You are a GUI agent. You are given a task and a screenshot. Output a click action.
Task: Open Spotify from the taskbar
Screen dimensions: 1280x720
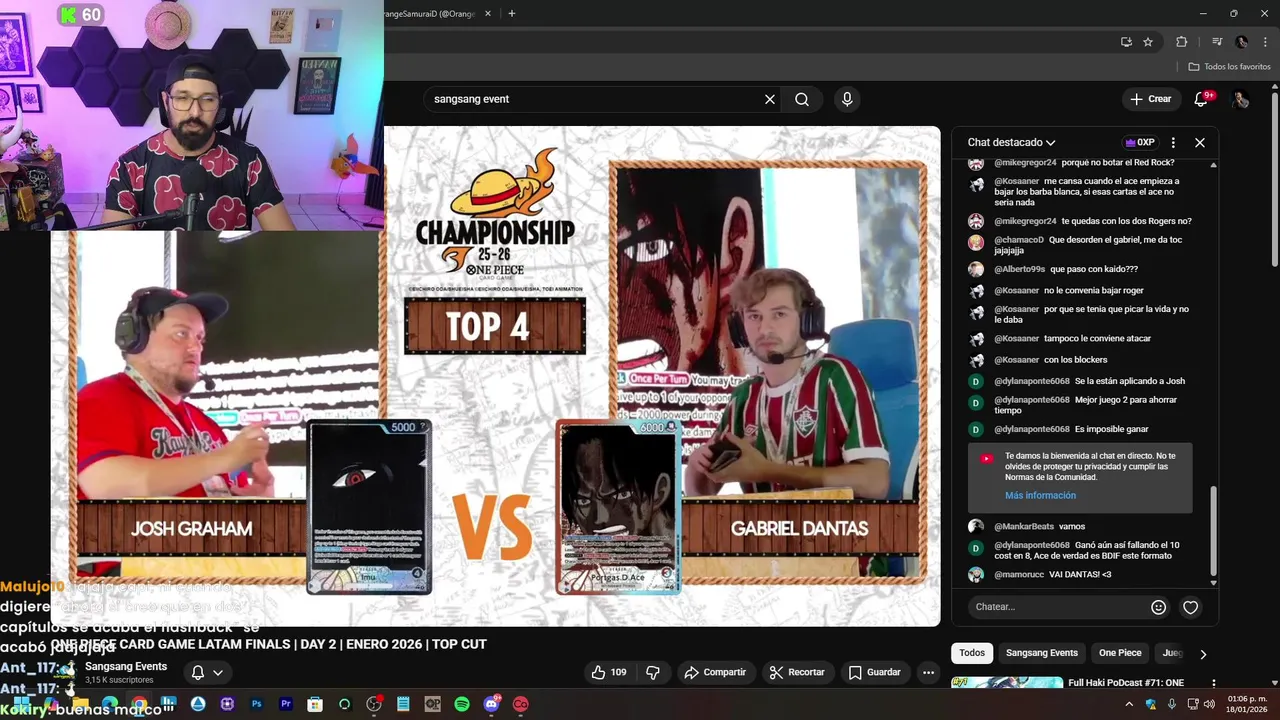click(462, 704)
